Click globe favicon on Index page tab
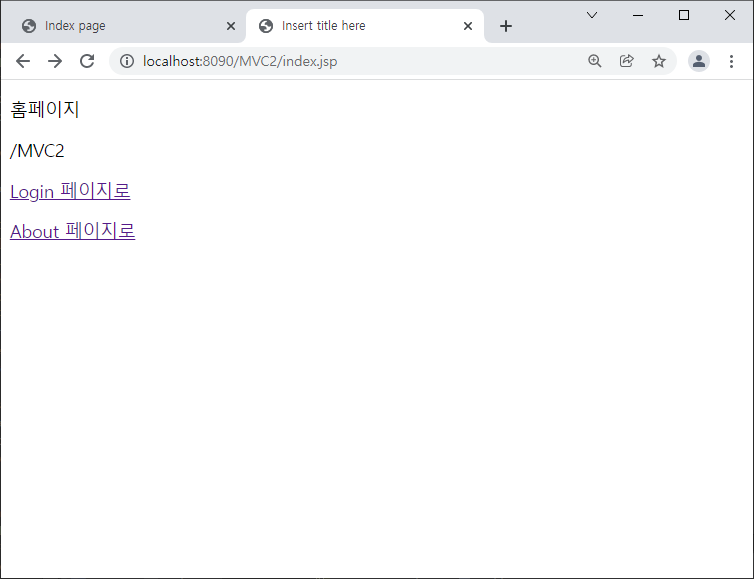 (29, 26)
